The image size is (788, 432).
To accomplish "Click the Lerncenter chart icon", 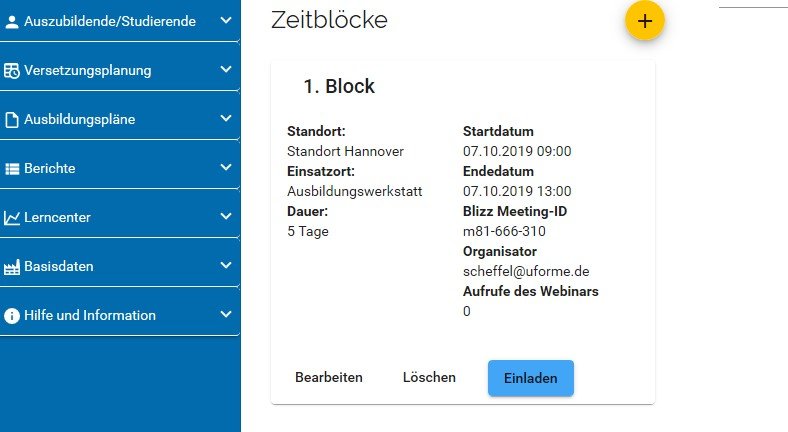I will (x=12, y=218).
